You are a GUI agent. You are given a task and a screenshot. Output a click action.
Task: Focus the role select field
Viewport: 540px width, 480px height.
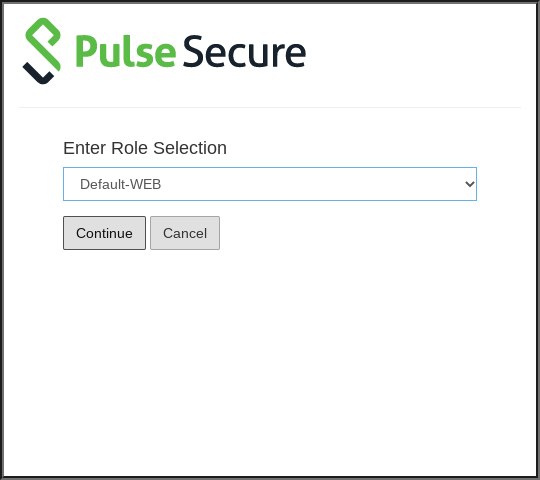tap(270, 184)
